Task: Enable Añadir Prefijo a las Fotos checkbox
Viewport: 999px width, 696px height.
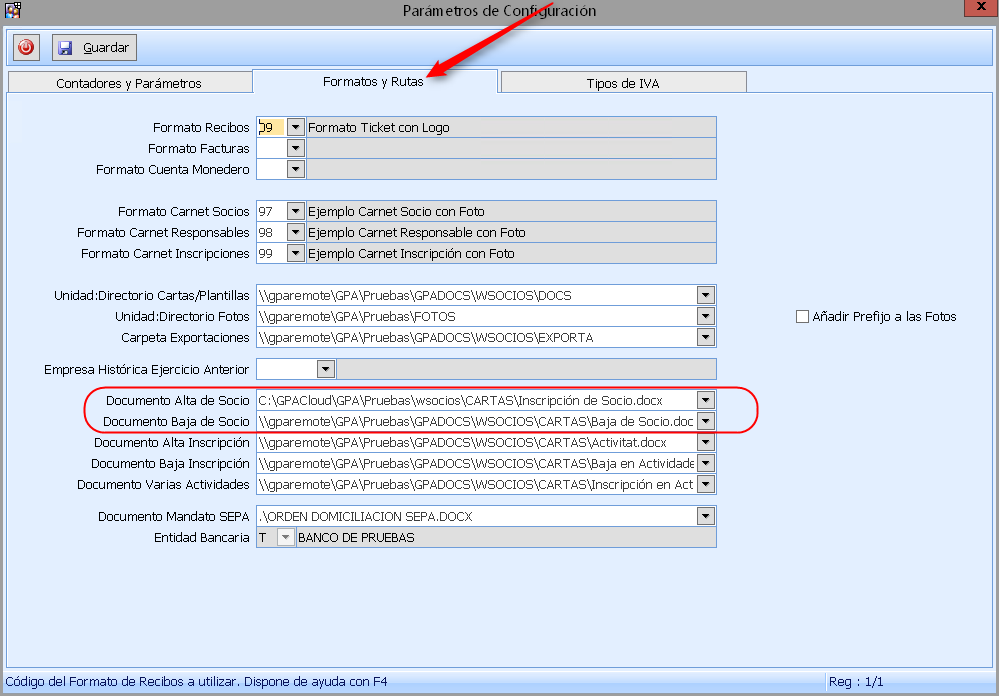Action: [802, 317]
